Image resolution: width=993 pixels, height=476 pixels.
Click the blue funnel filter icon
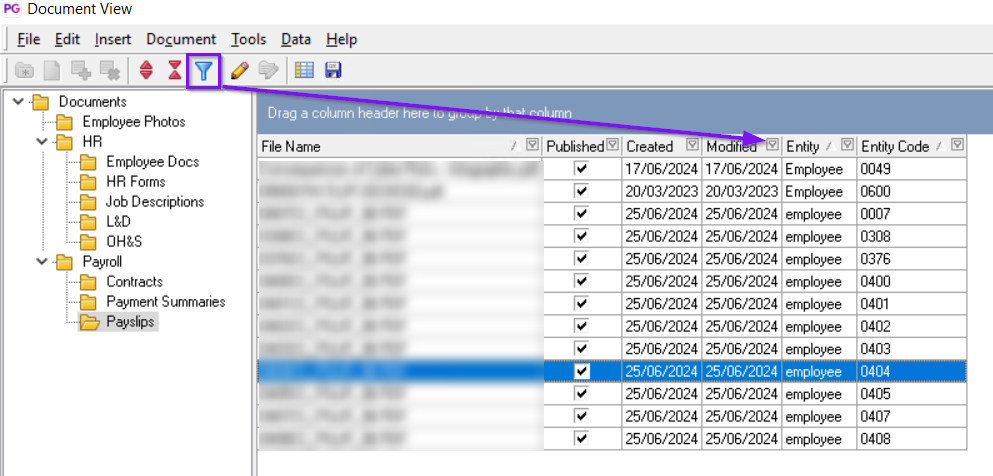[x=203, y=70]
